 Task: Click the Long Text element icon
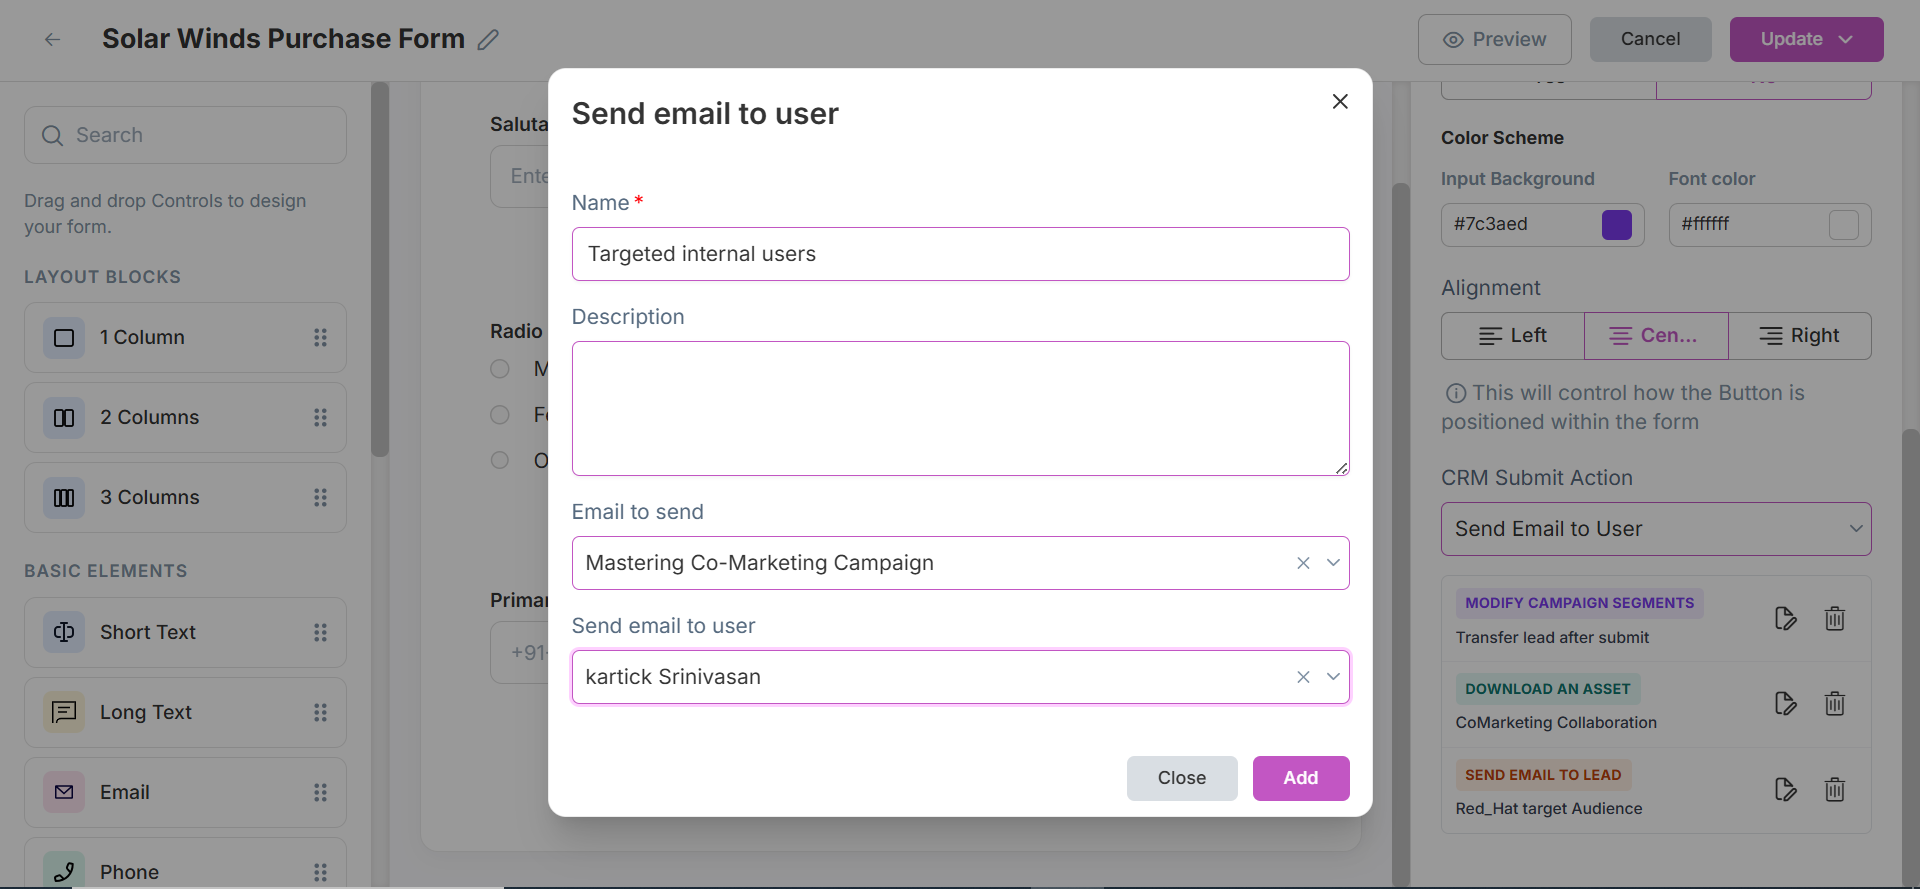click(64, 712)
